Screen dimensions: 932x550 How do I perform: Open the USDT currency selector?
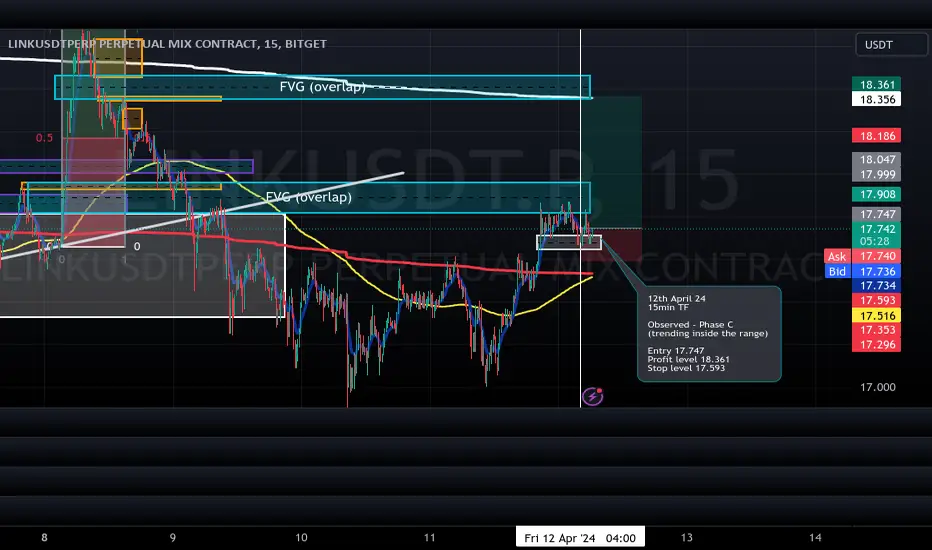click(x=890, y=45)
